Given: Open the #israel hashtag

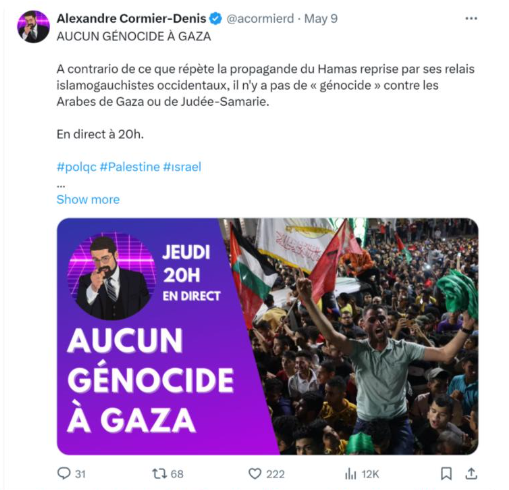Looking at the screenshot, I should click(182, 167).
